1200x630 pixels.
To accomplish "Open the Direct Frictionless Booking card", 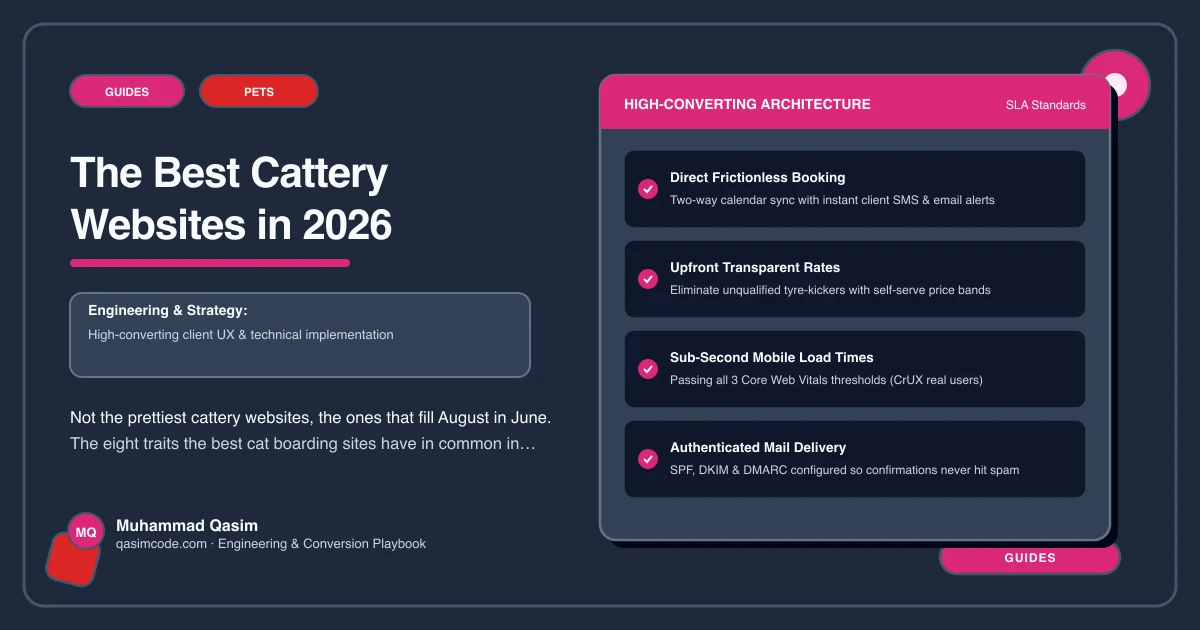I will click(x=855, y=189).
